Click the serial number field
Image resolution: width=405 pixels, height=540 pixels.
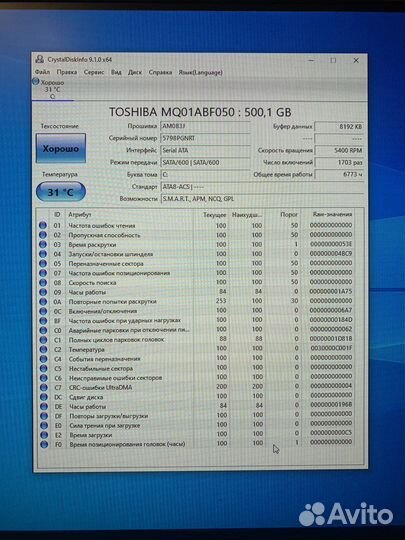[x=205, y=138]
